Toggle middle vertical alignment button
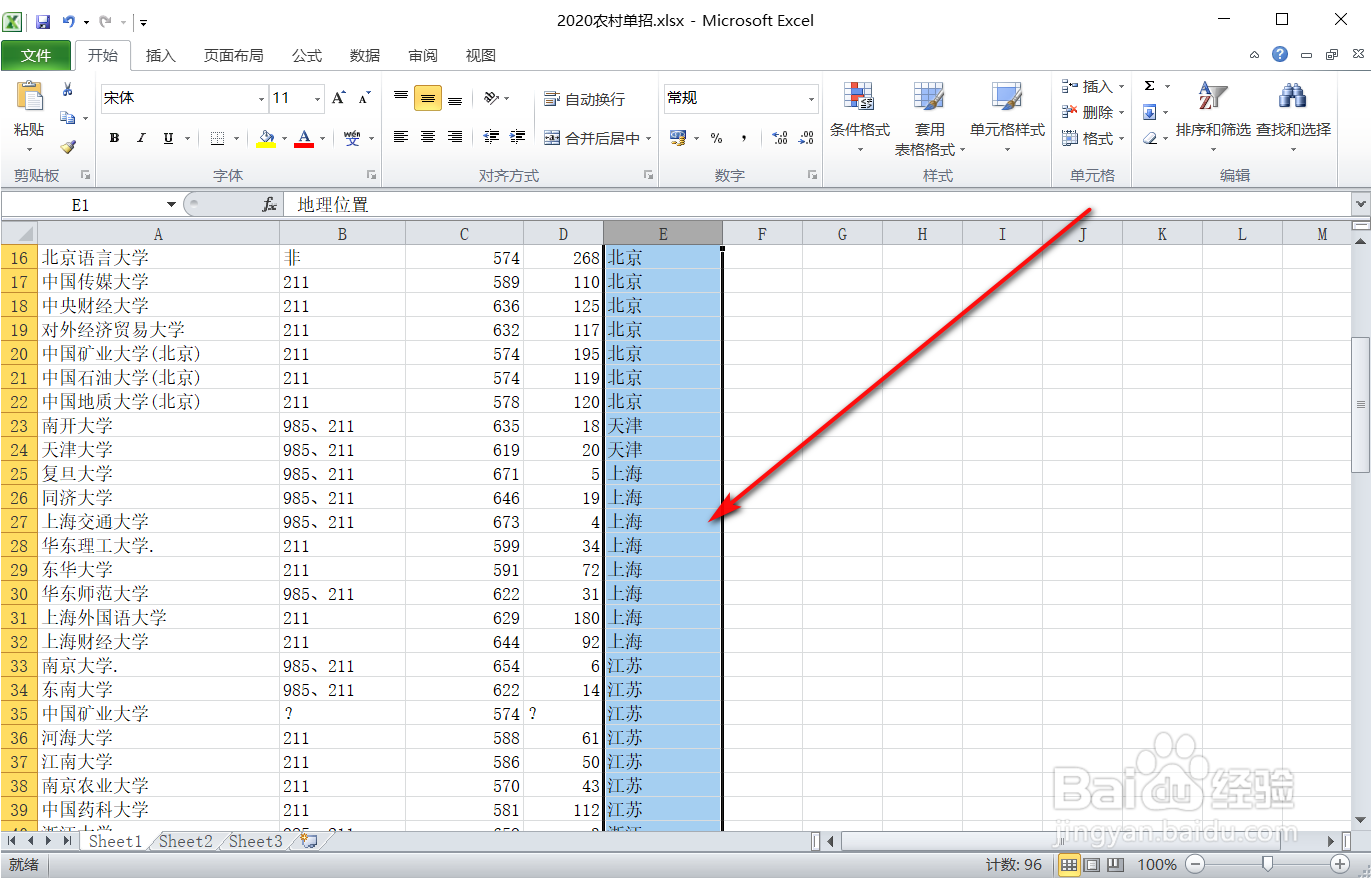Image resolution: width=1372 pixels, height=879 pixels. click(x=428, y=98)
